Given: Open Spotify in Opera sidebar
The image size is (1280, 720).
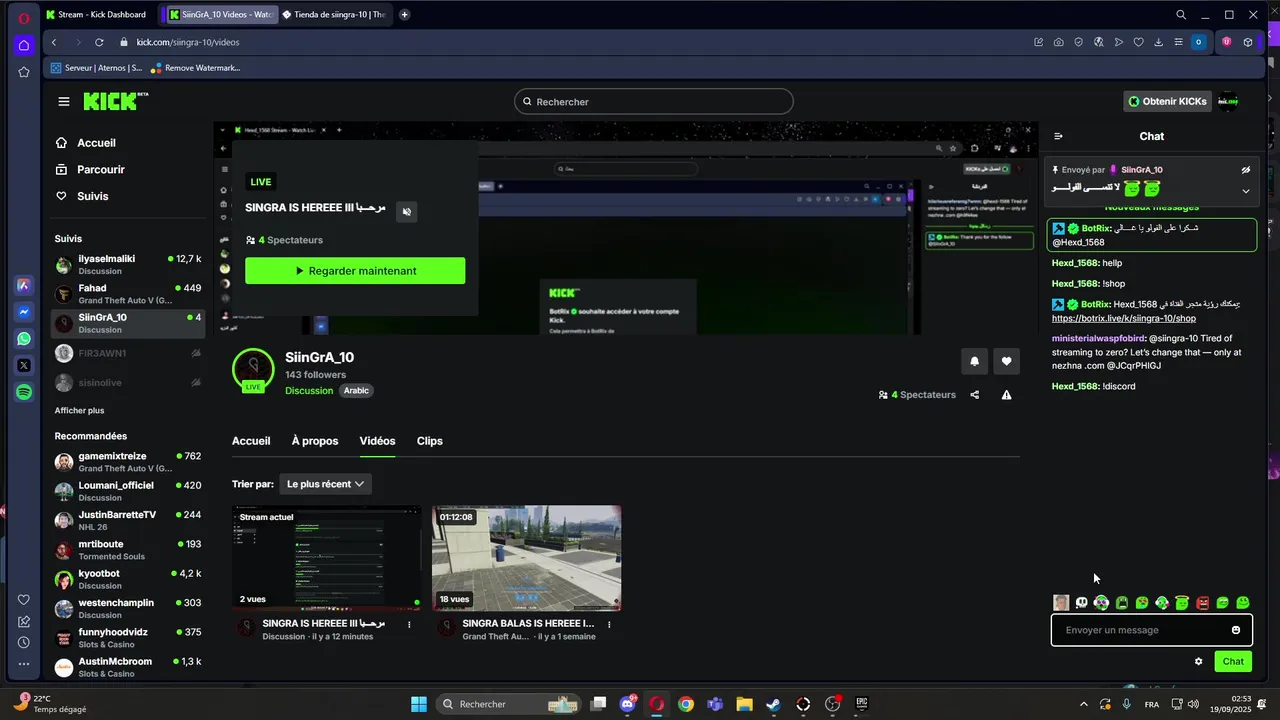Looking at the screenshot, I should point(24,393).
